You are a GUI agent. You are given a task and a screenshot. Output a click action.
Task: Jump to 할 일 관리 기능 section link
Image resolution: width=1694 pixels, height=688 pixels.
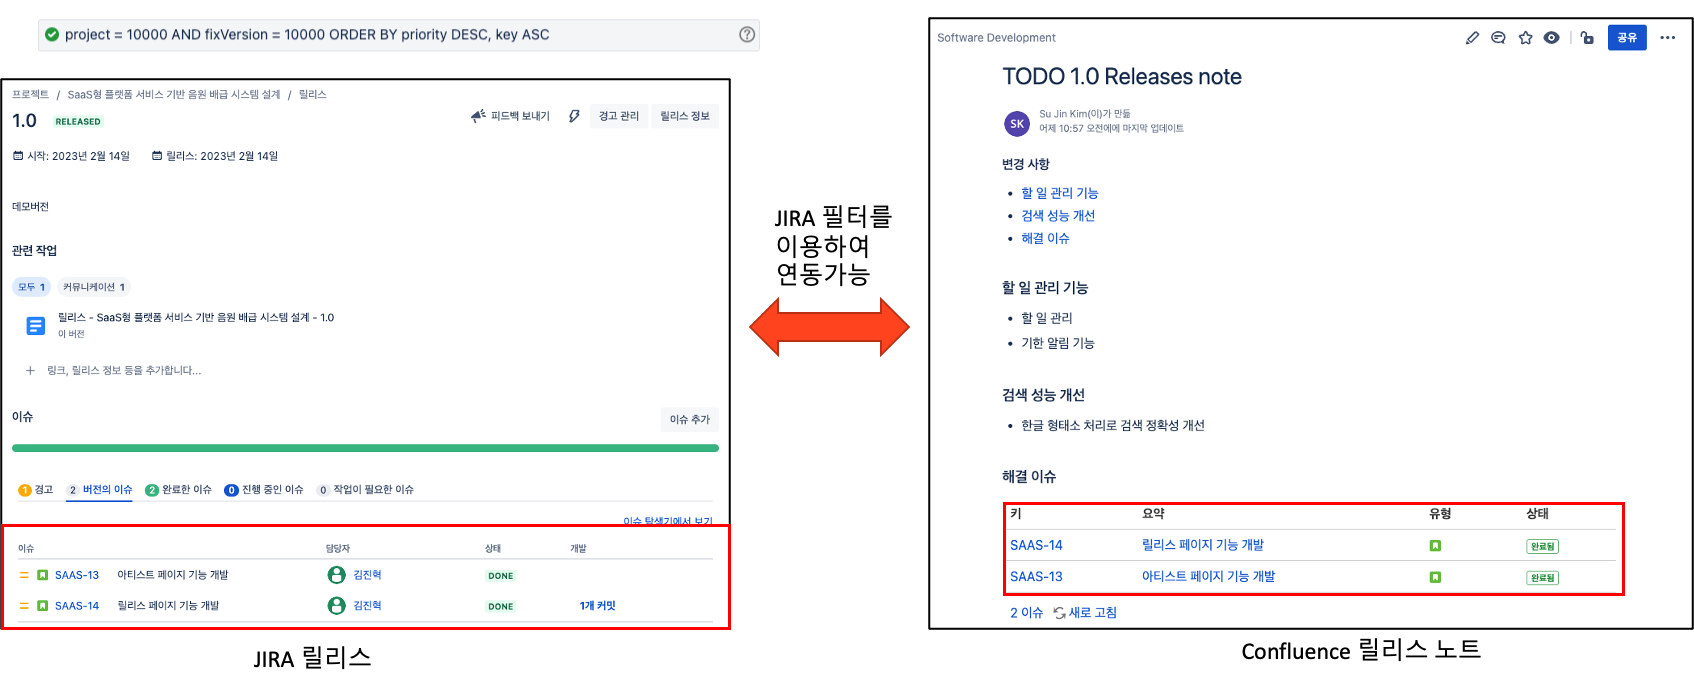pyautogui.click(x=1059, y=193)
